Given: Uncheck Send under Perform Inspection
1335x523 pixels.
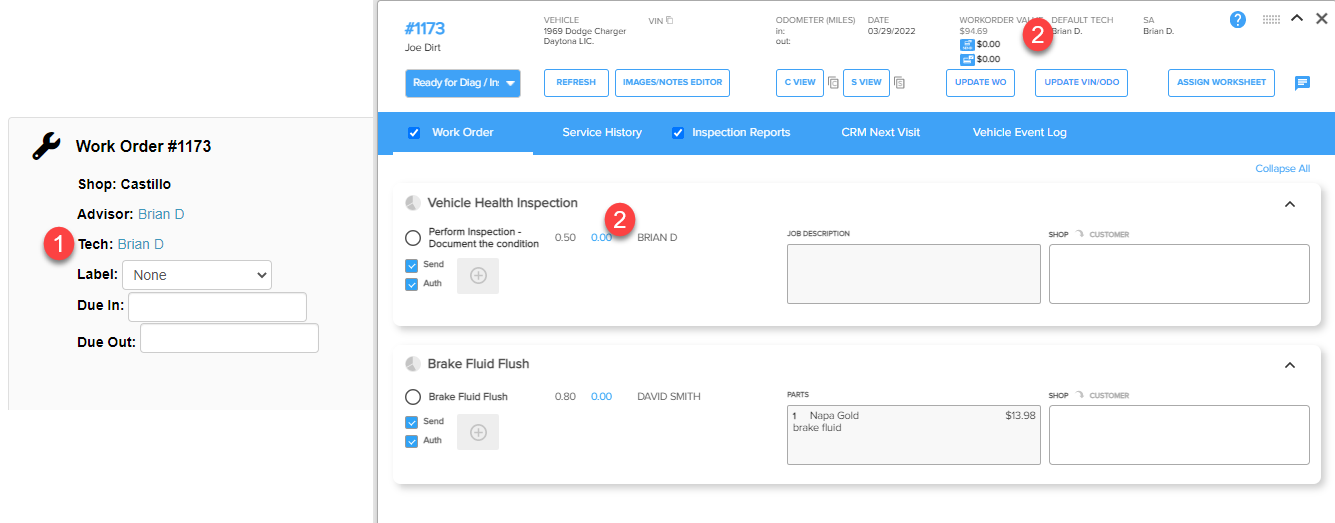Looking at the screenshot, I should coord(412,266).
